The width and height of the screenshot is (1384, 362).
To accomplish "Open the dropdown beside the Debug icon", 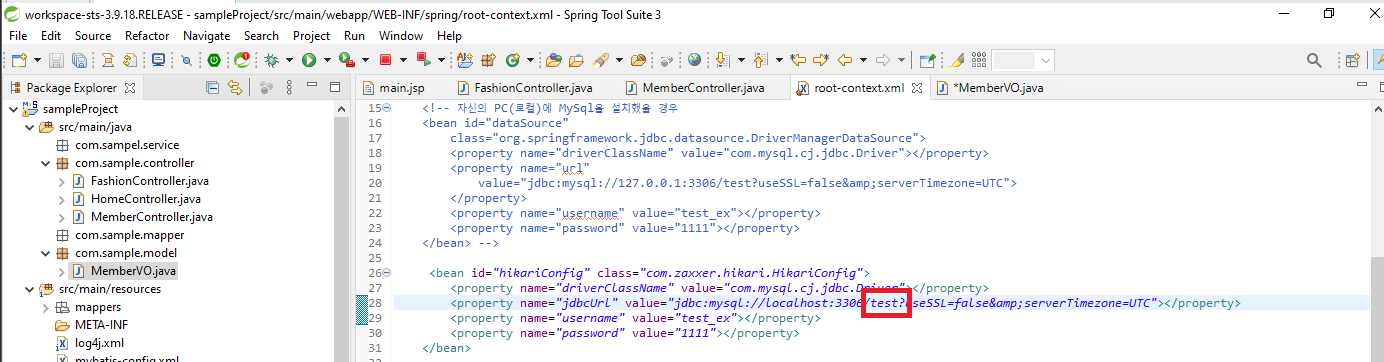I will (x=289, y=60).
